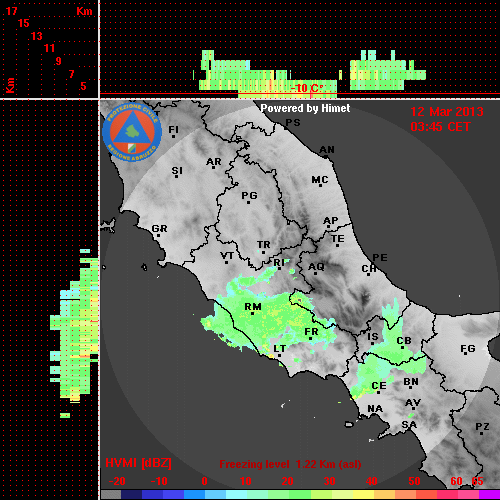Select the GR city marker

(x=158, y=236)
